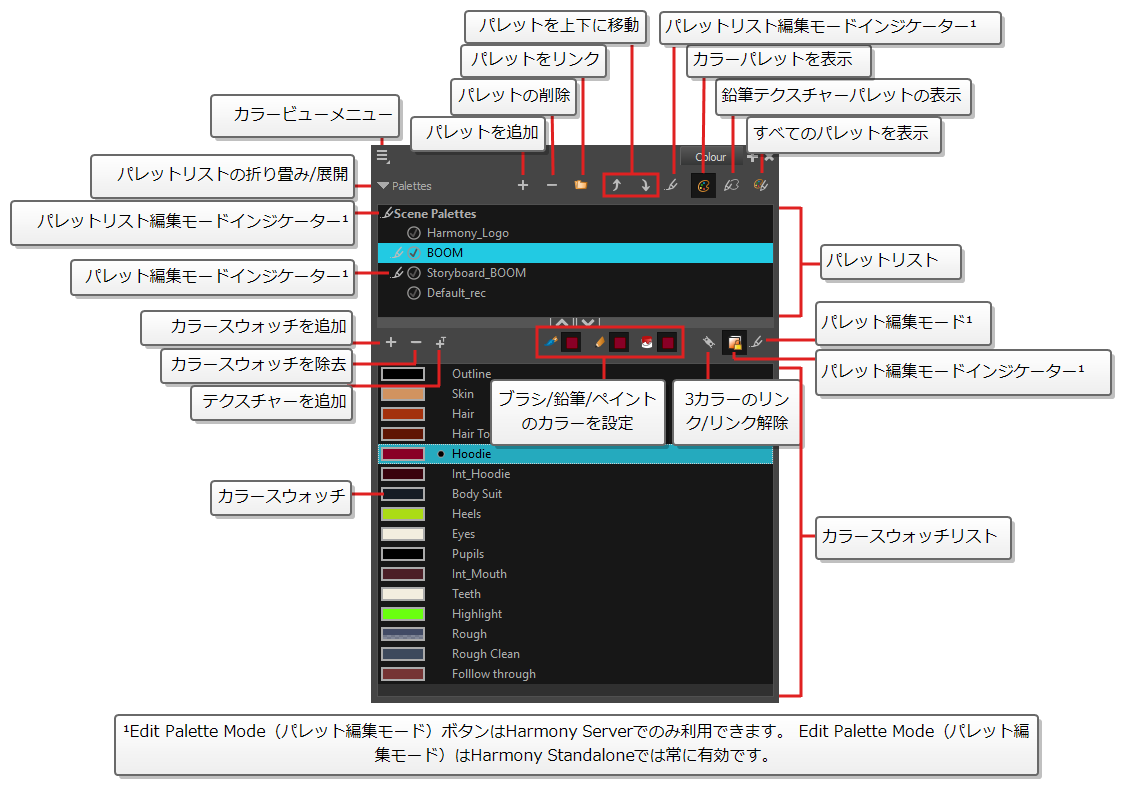Toggle the check icon beside BOOM

pos(413,253)
